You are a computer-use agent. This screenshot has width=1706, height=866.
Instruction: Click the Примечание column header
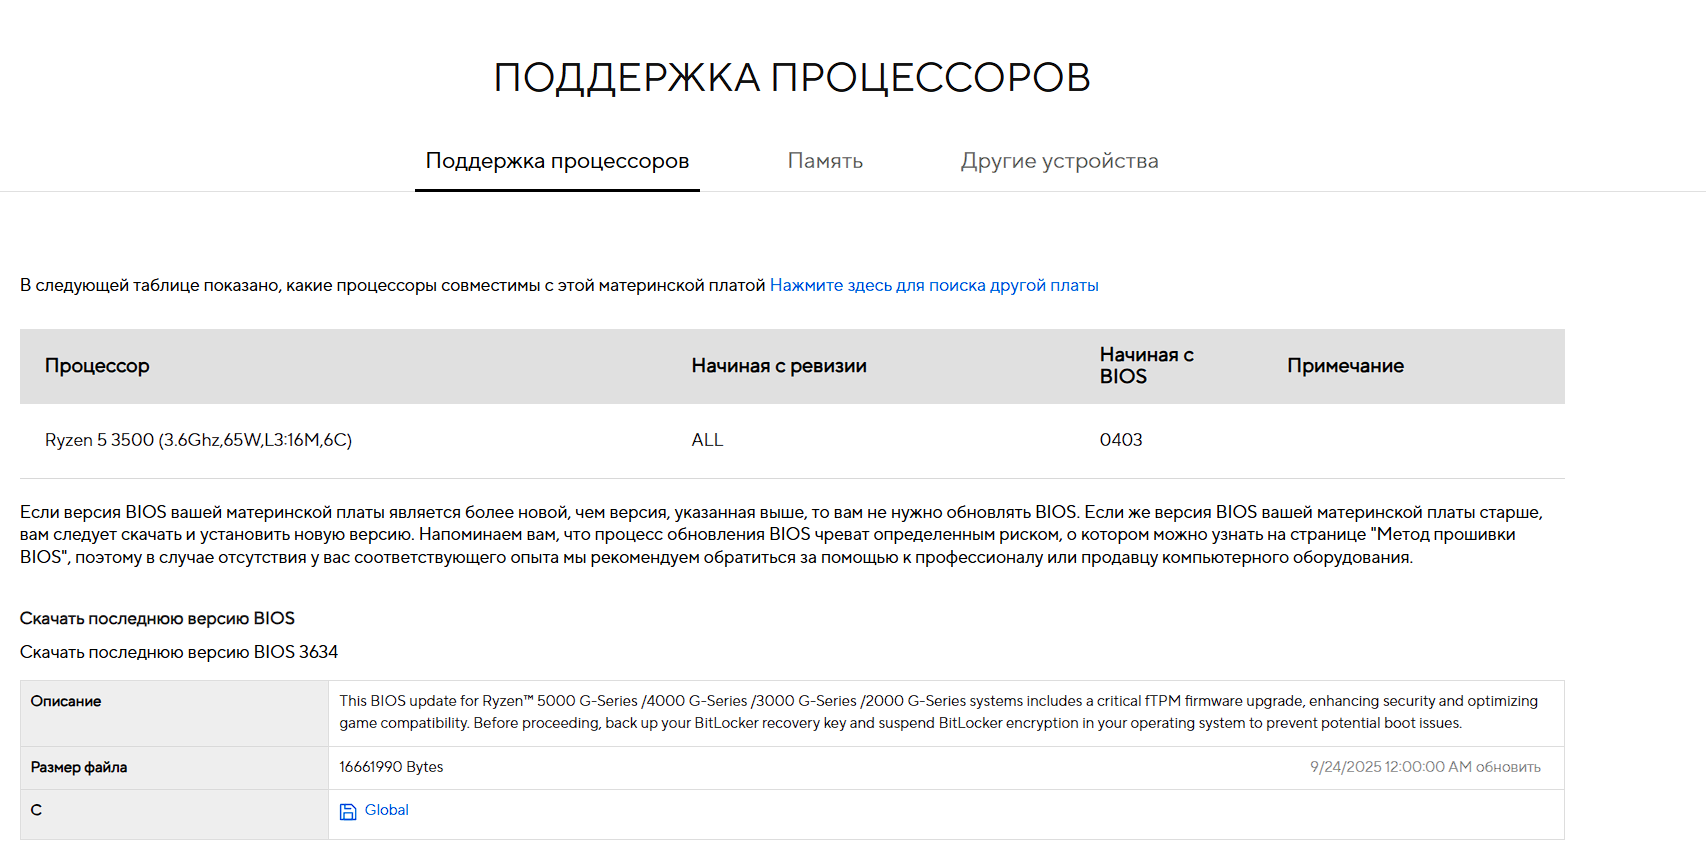click(1345, 366)
